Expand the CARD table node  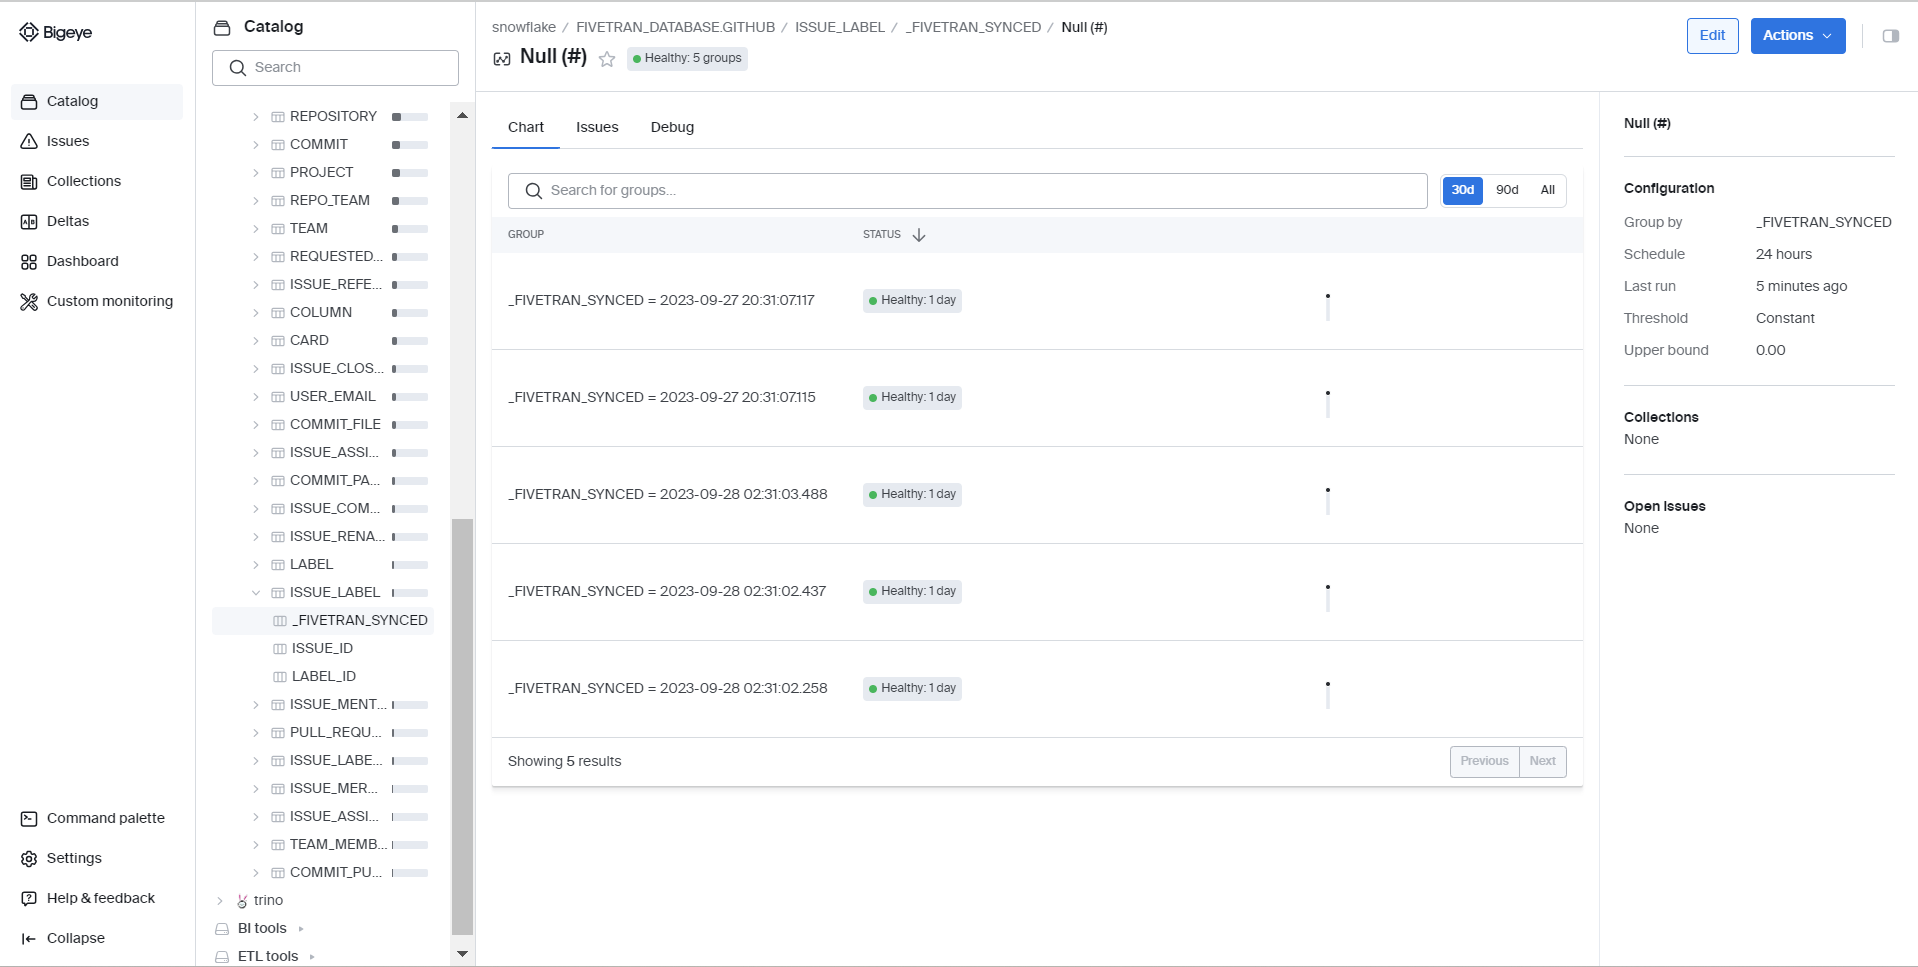coord(256,341)
